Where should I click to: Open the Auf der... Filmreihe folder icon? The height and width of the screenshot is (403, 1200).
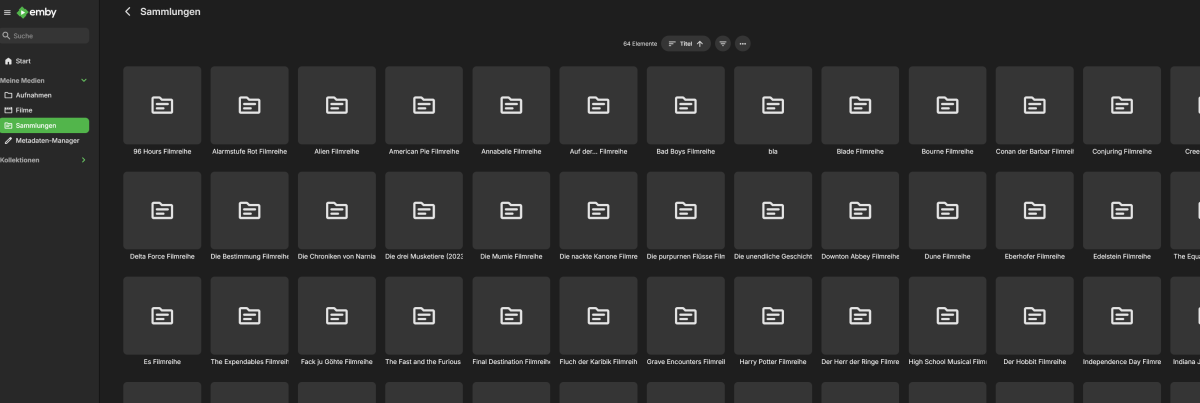598,104
